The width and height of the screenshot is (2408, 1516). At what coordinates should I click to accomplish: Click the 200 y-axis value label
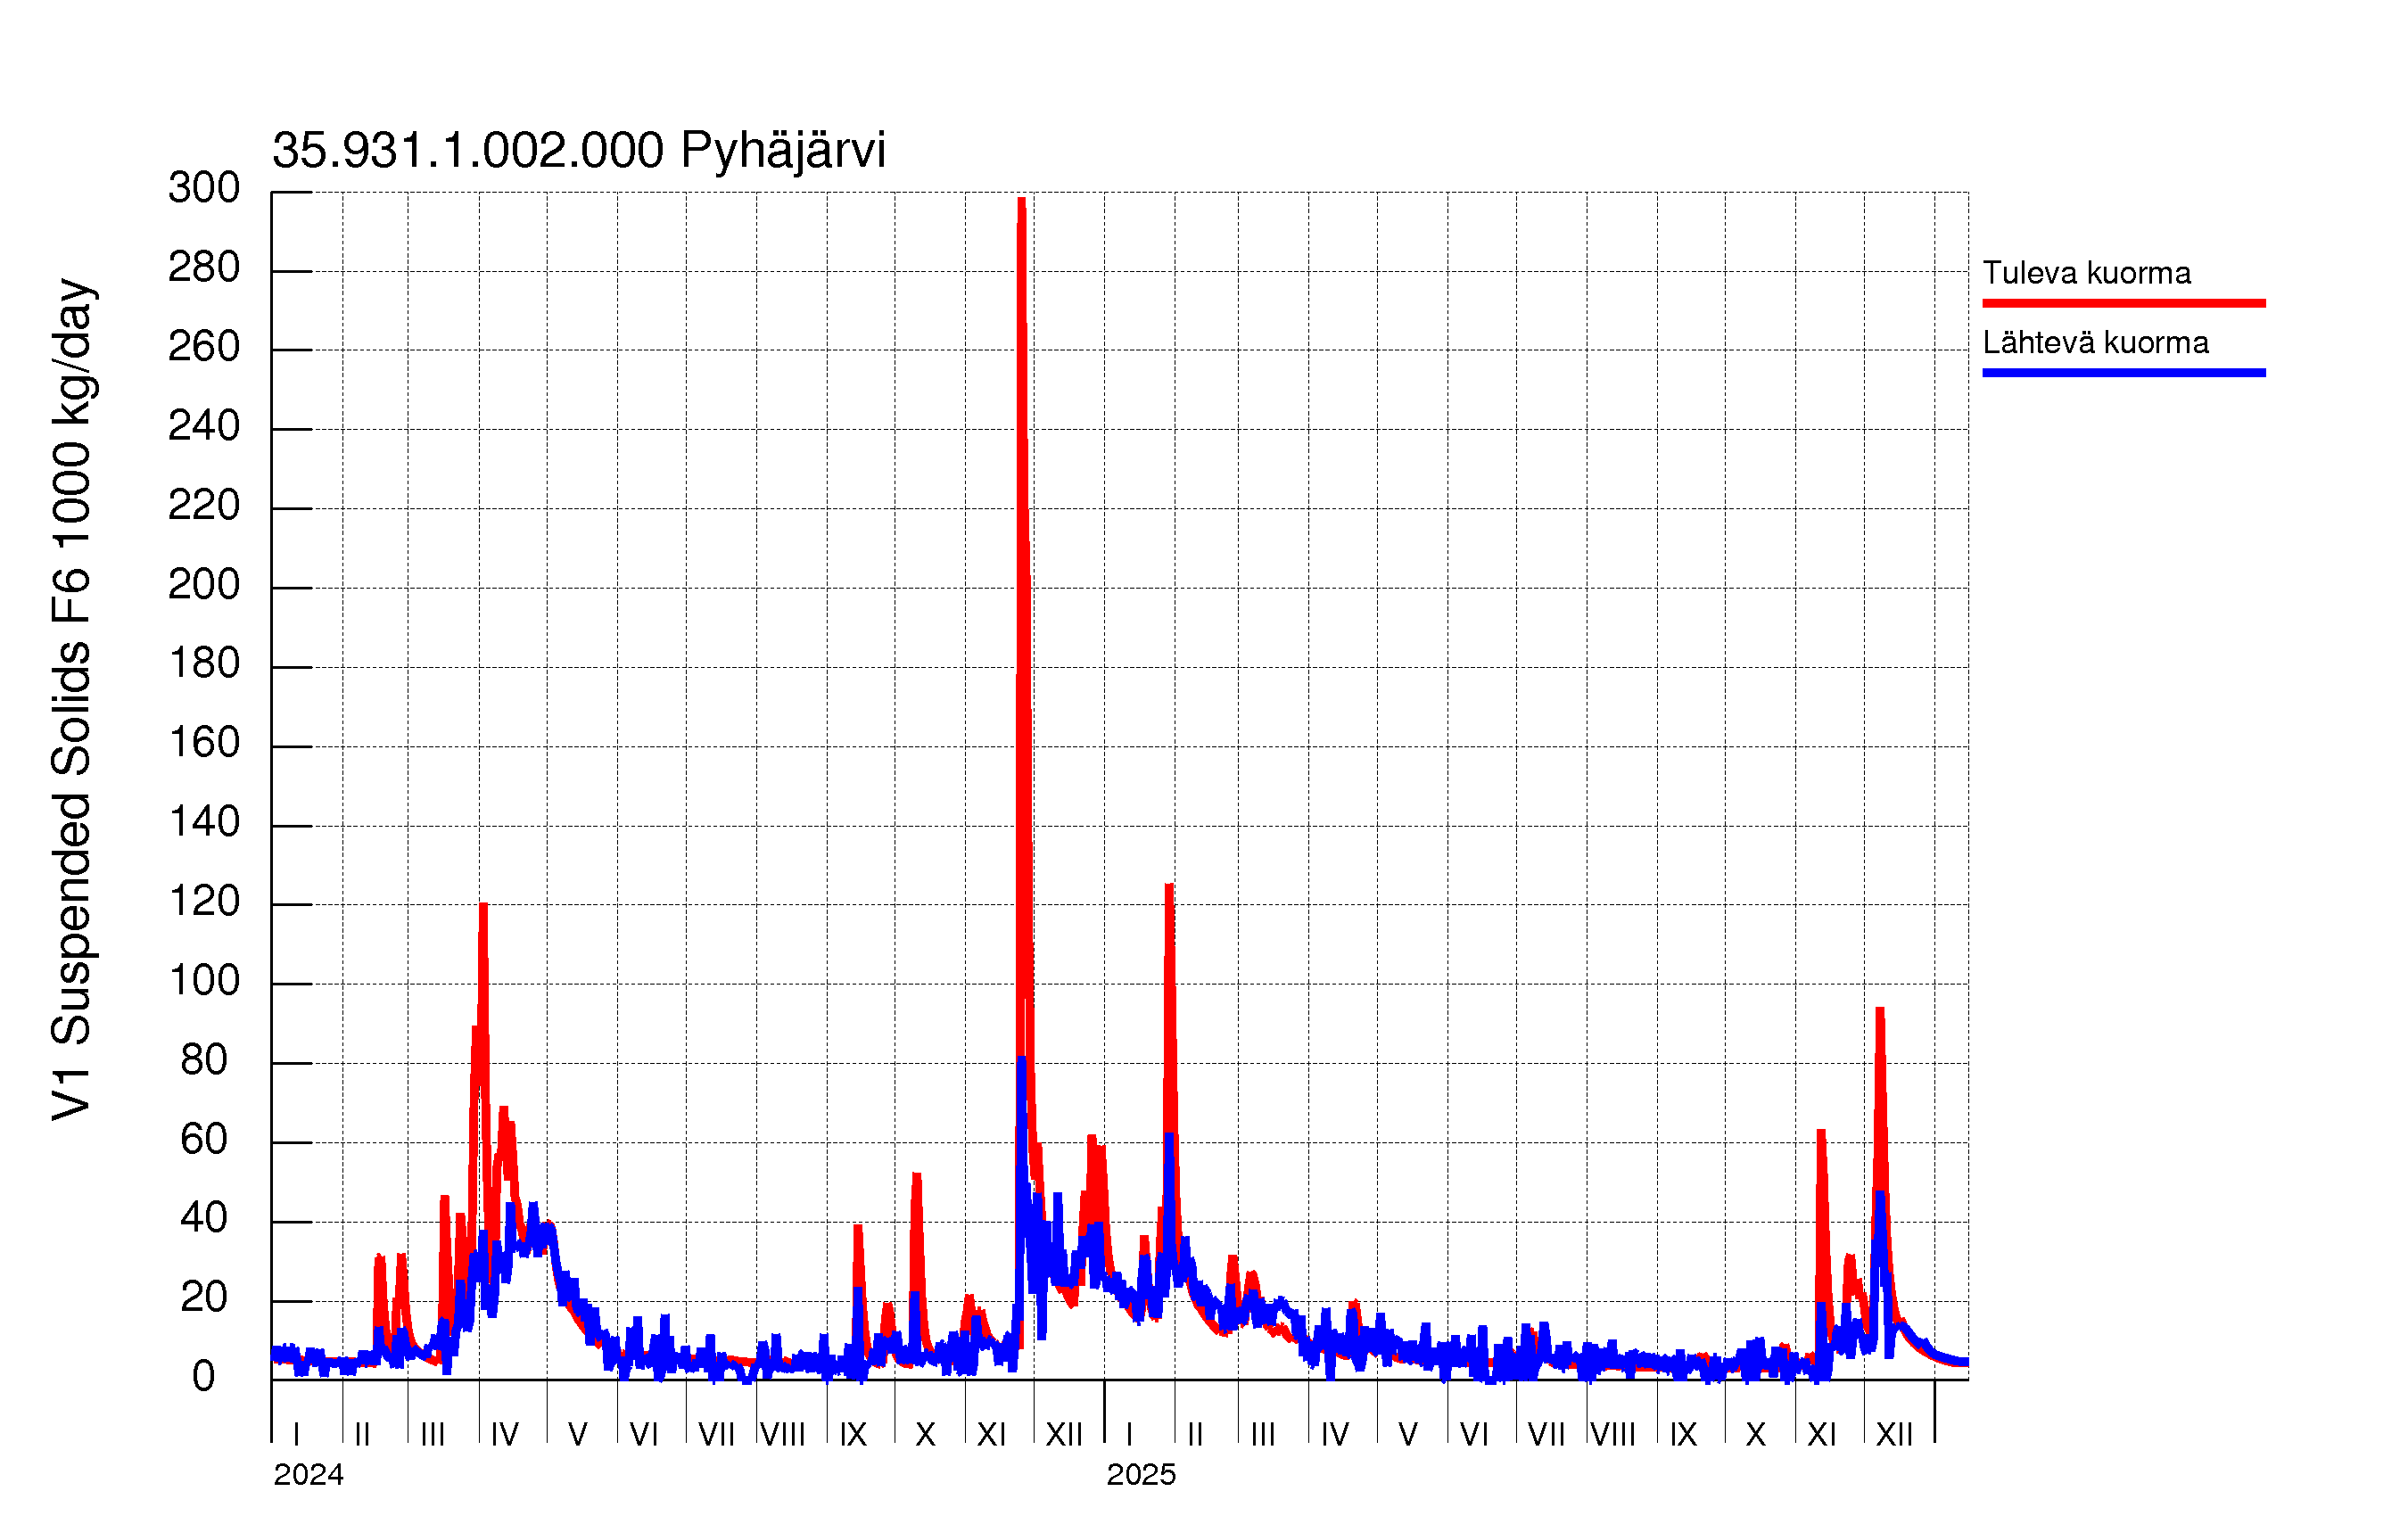(x=204, y=585)
